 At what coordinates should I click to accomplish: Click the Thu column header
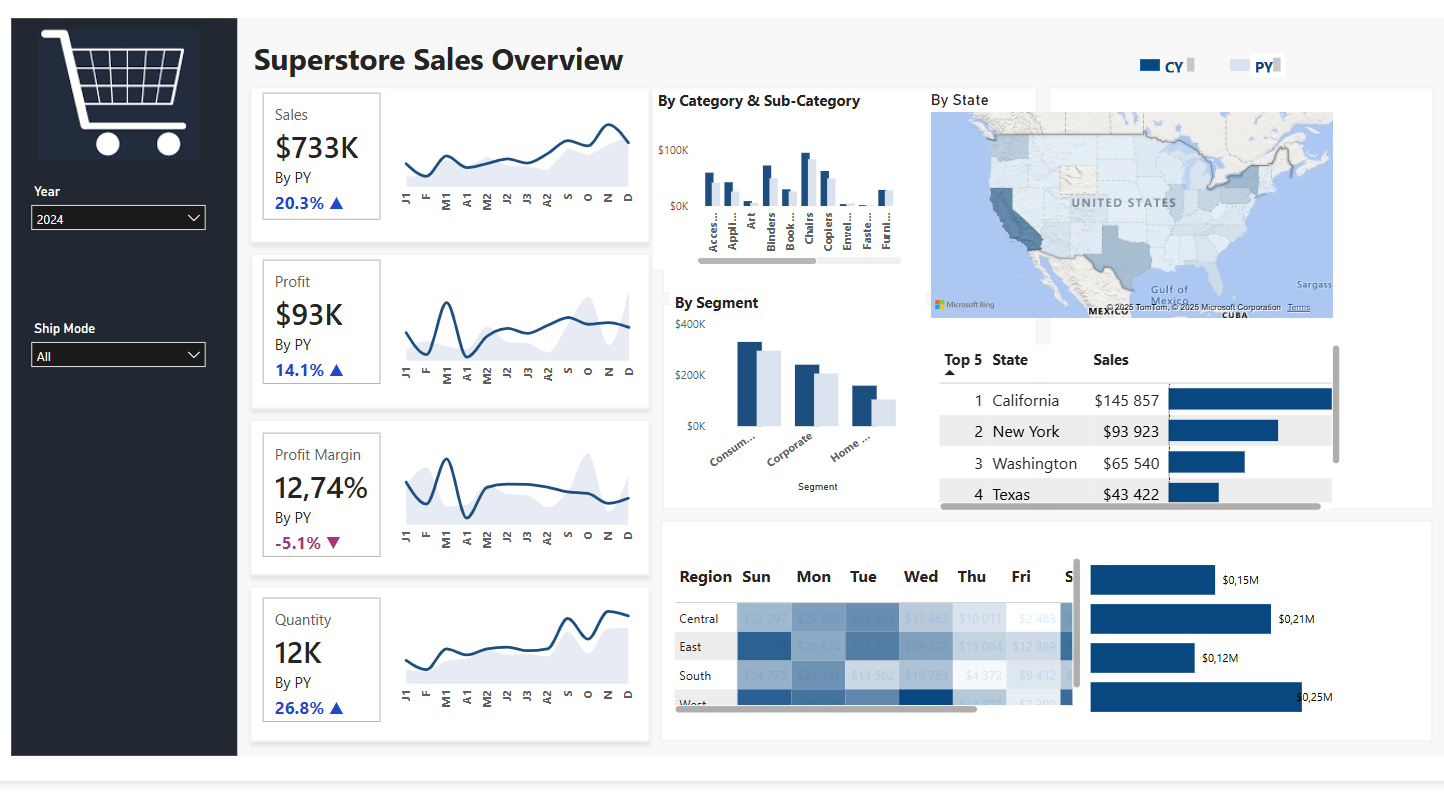(972, 577)
